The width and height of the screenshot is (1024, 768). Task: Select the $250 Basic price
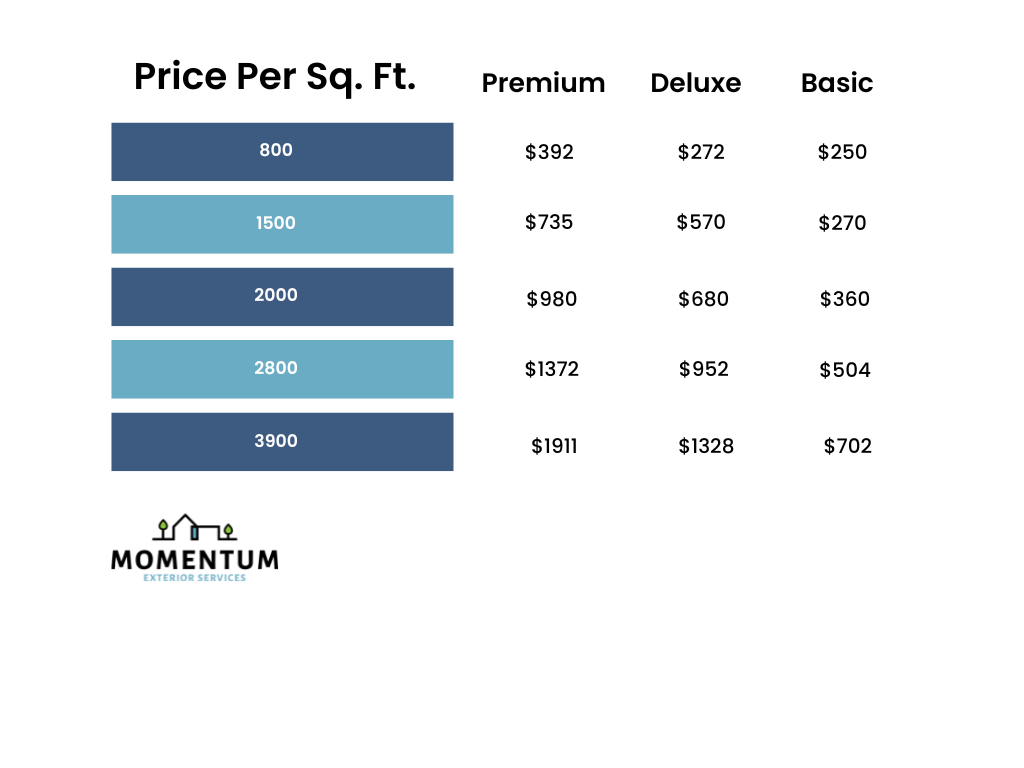[x=842, y=152]
